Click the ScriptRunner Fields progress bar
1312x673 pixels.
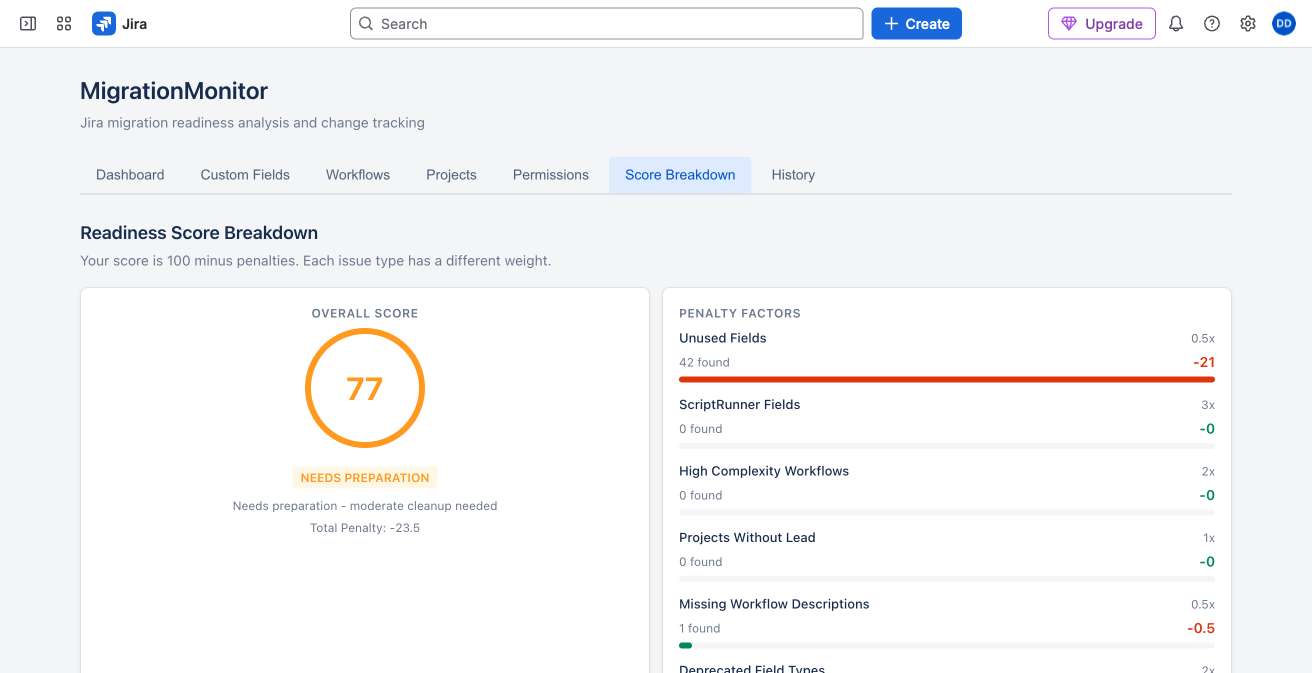[947, 446]
